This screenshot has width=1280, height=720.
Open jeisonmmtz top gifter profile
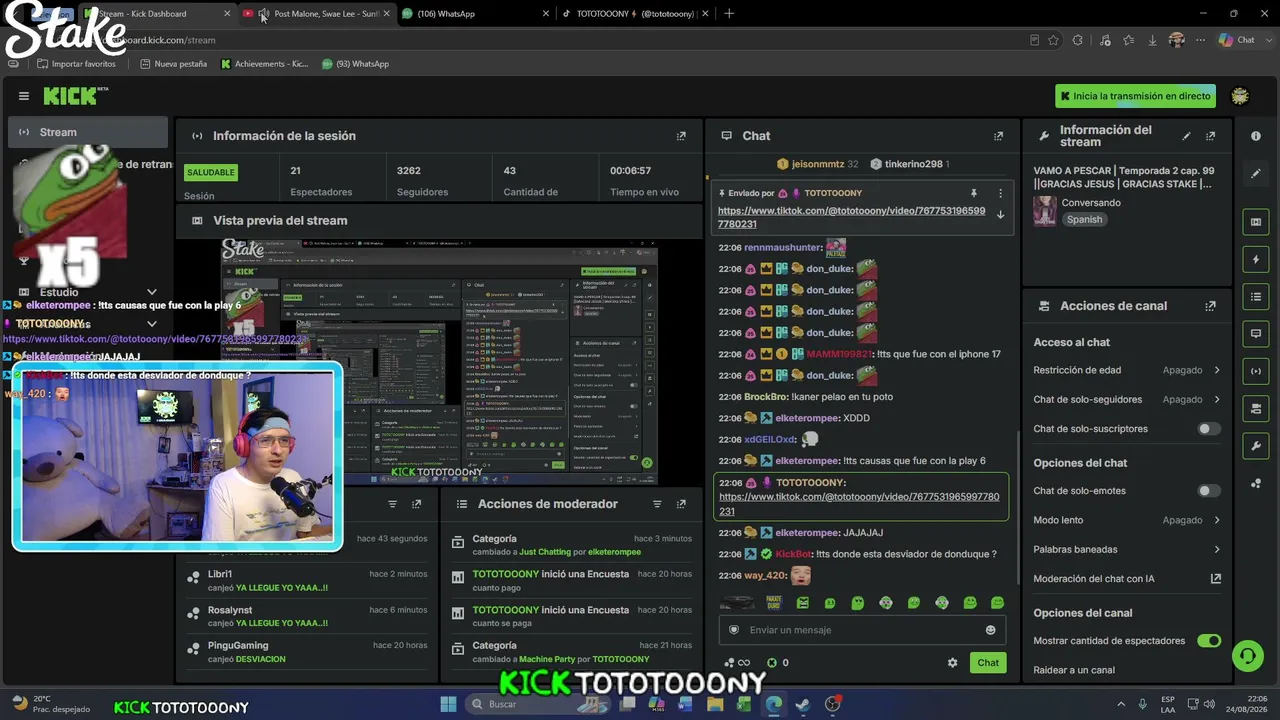tap(817, 164)
